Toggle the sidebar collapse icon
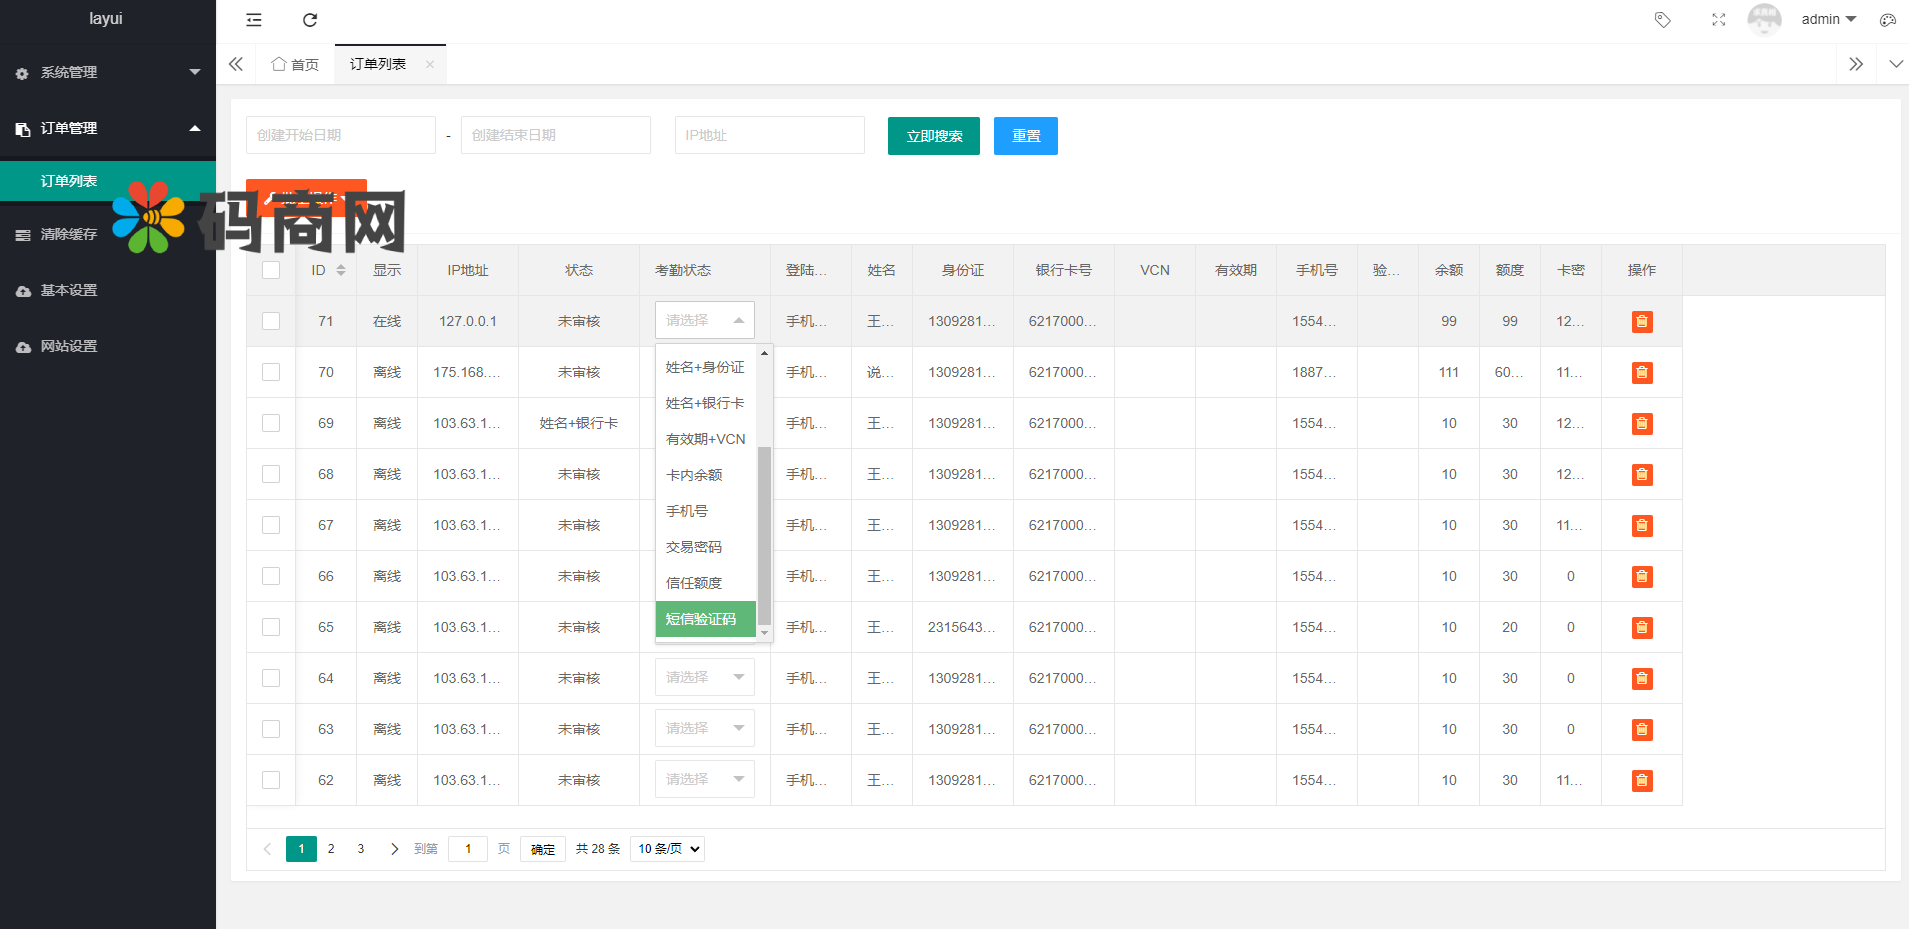The width and height of the screenshot is (1909, 929). (x=254, y=20)
